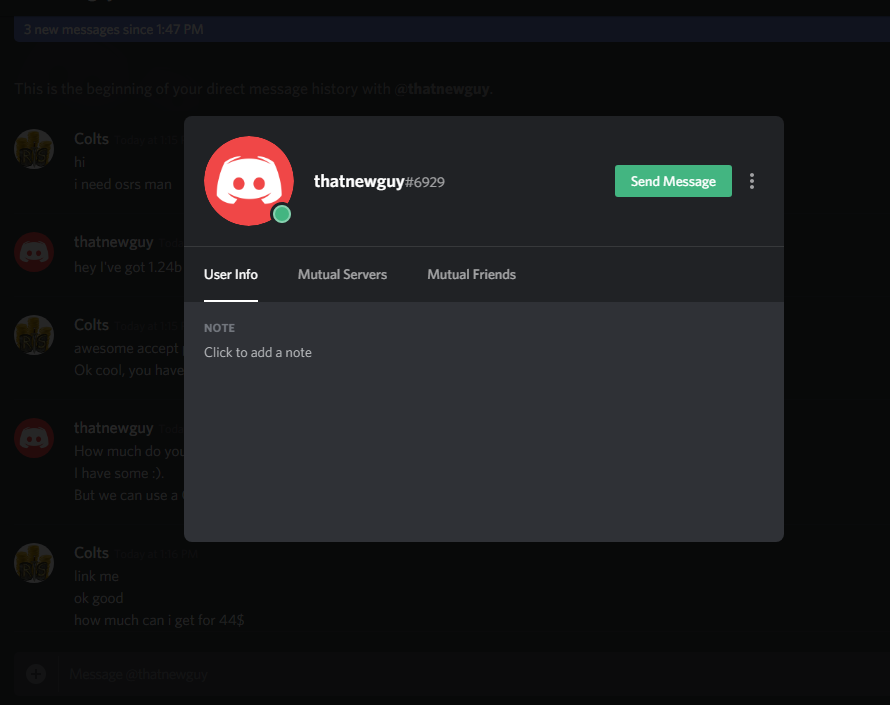This screenshot has height=705, width=890.
Task: Click Colts username above 'link me'
Action: 91,553
